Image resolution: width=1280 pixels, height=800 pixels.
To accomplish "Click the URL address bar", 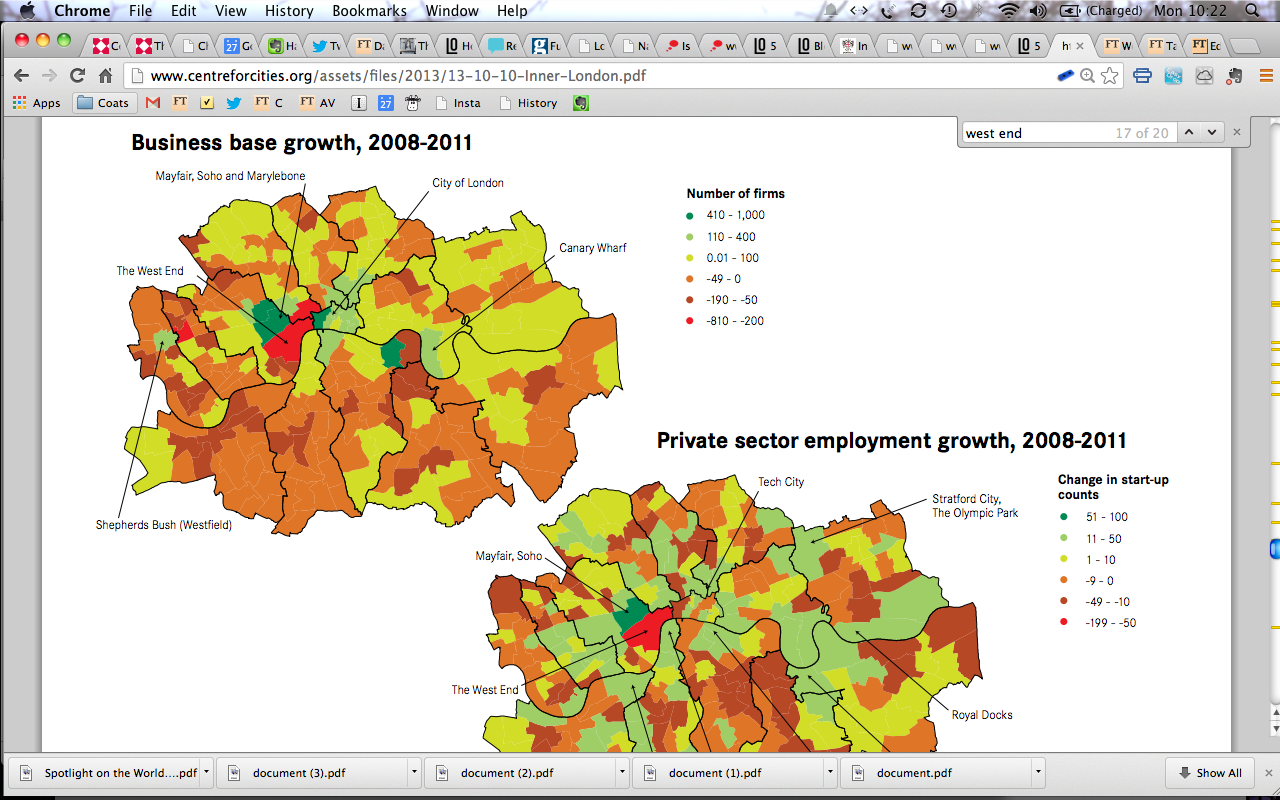I will click(590, 76).
